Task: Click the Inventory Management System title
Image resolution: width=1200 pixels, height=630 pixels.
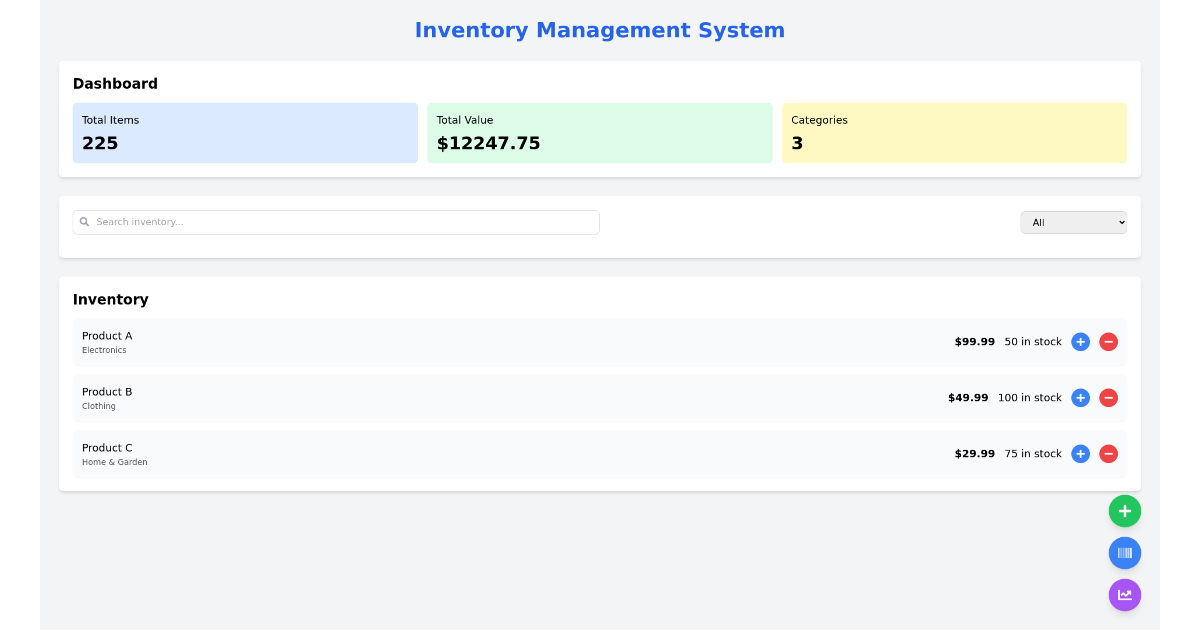Action: 600,30
